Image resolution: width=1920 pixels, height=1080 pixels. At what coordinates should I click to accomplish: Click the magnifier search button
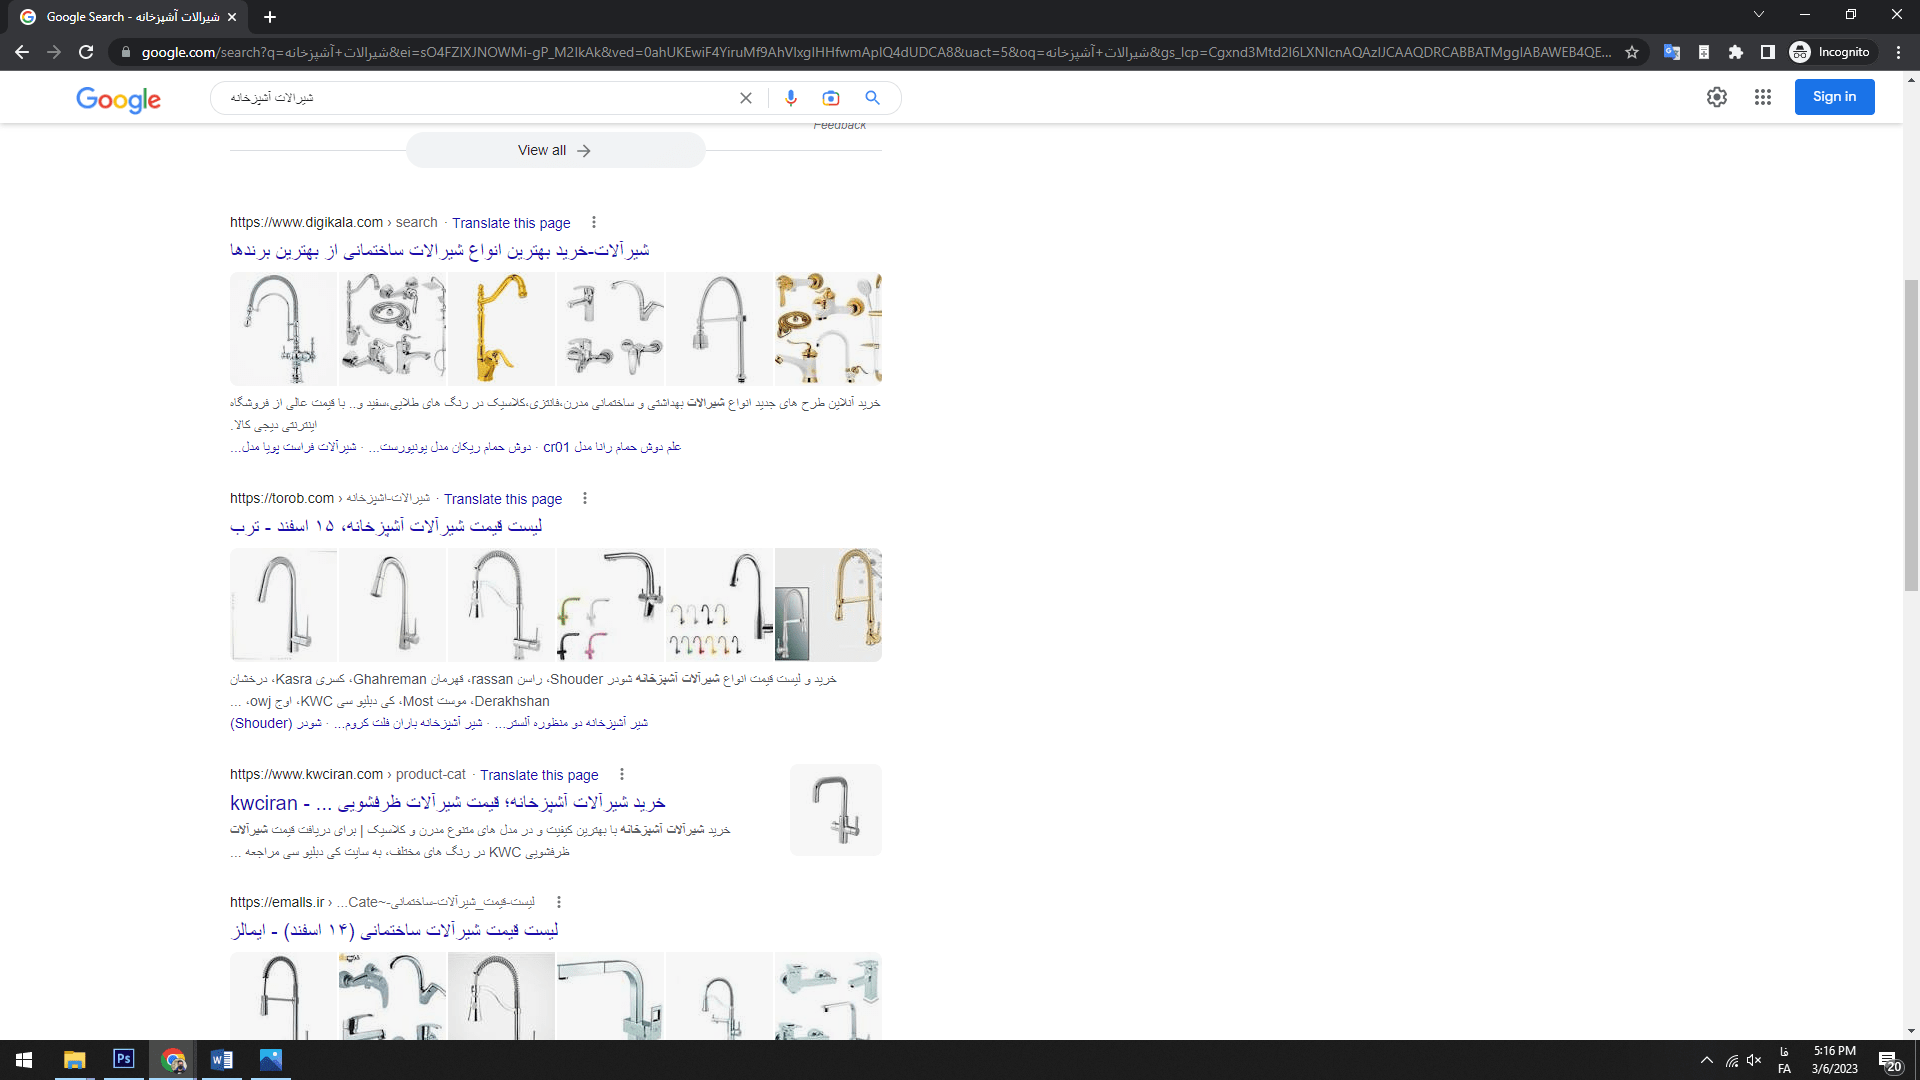pos(872,98)
